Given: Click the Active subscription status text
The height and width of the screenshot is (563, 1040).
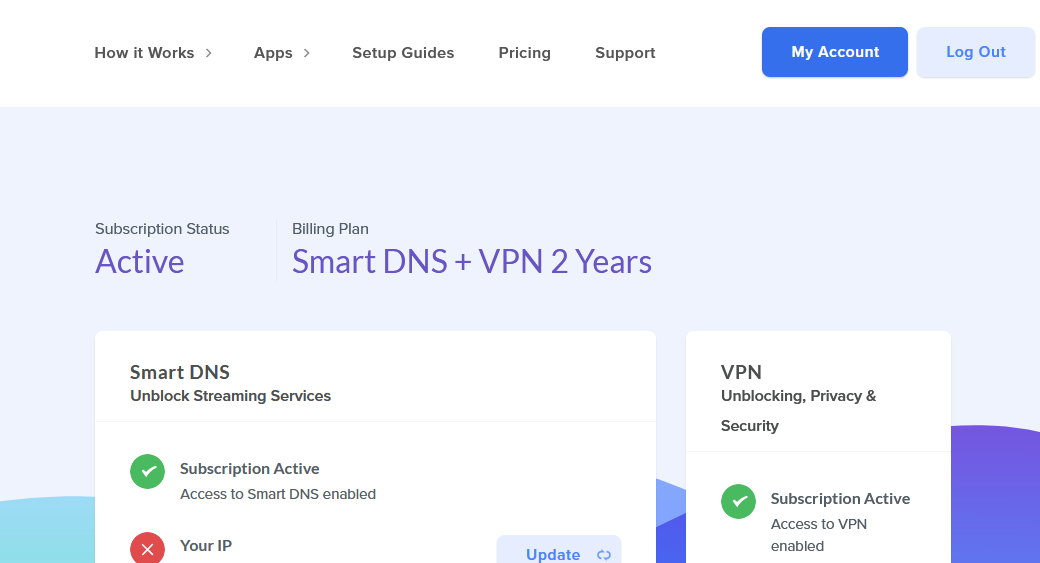Looking at the screenshot, I should 139,262.
